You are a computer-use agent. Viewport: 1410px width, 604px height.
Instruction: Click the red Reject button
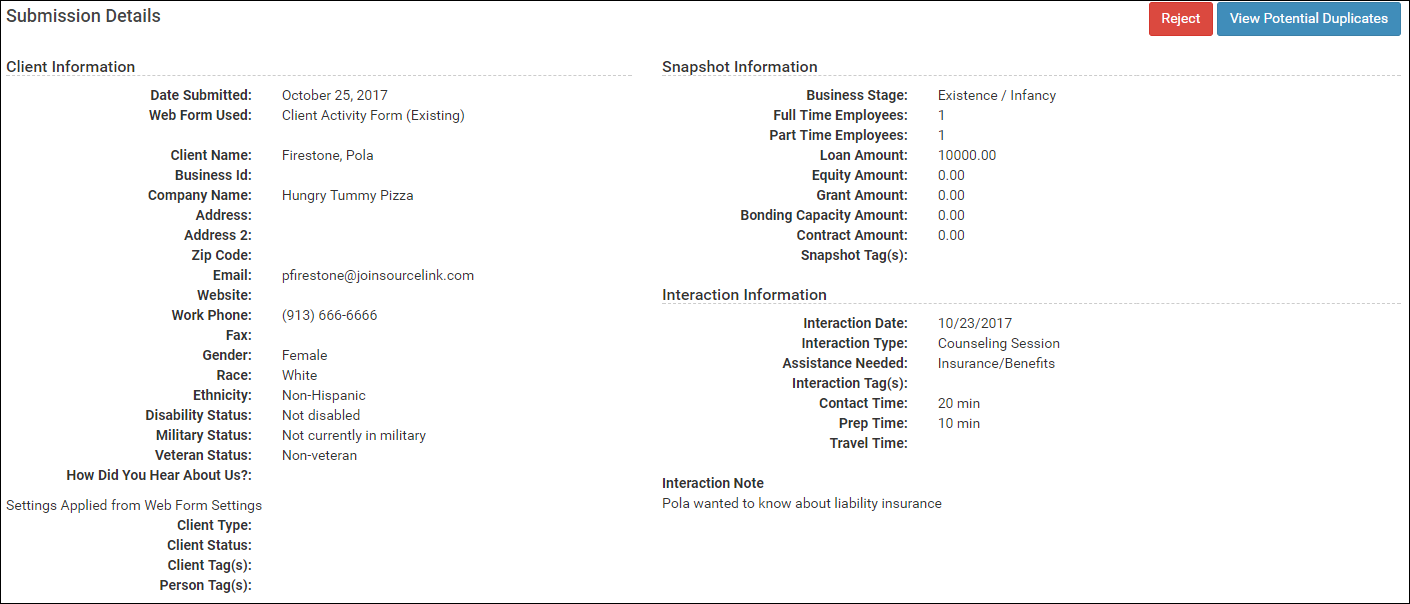[x=1180, y=19]
